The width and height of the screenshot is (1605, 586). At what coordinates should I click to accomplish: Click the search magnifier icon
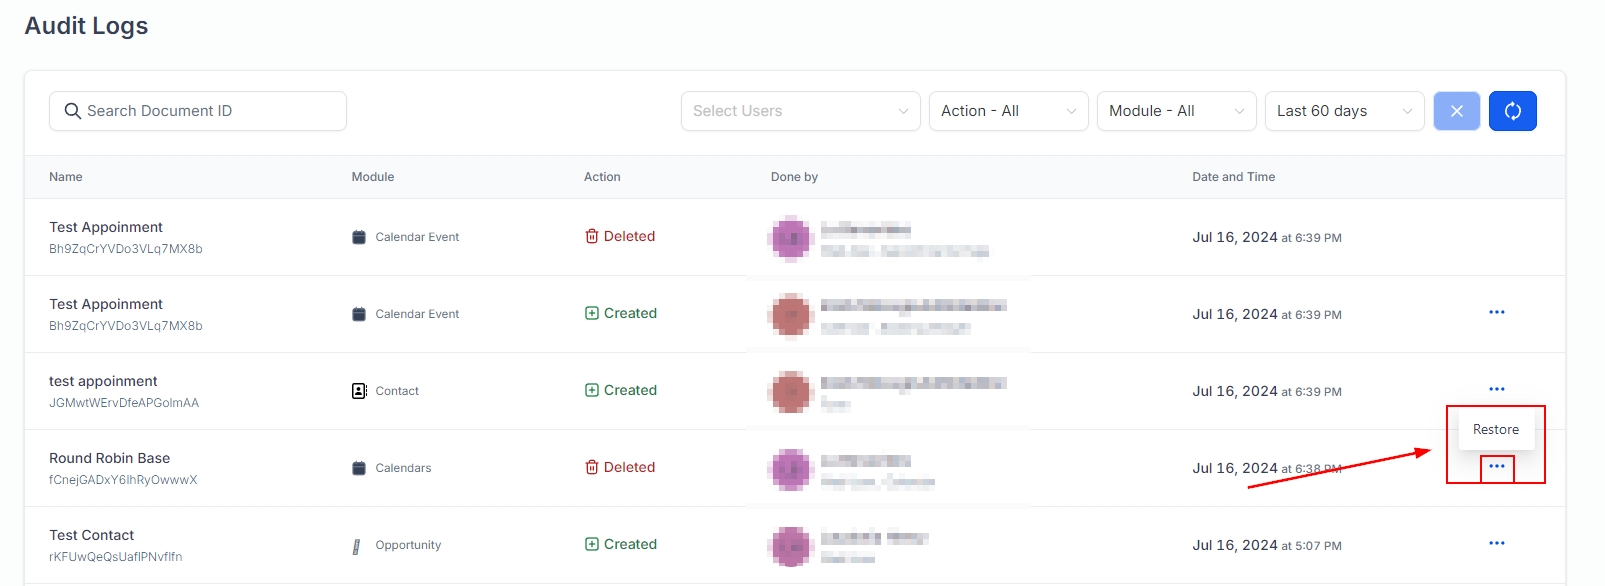[x=72, y=111]
